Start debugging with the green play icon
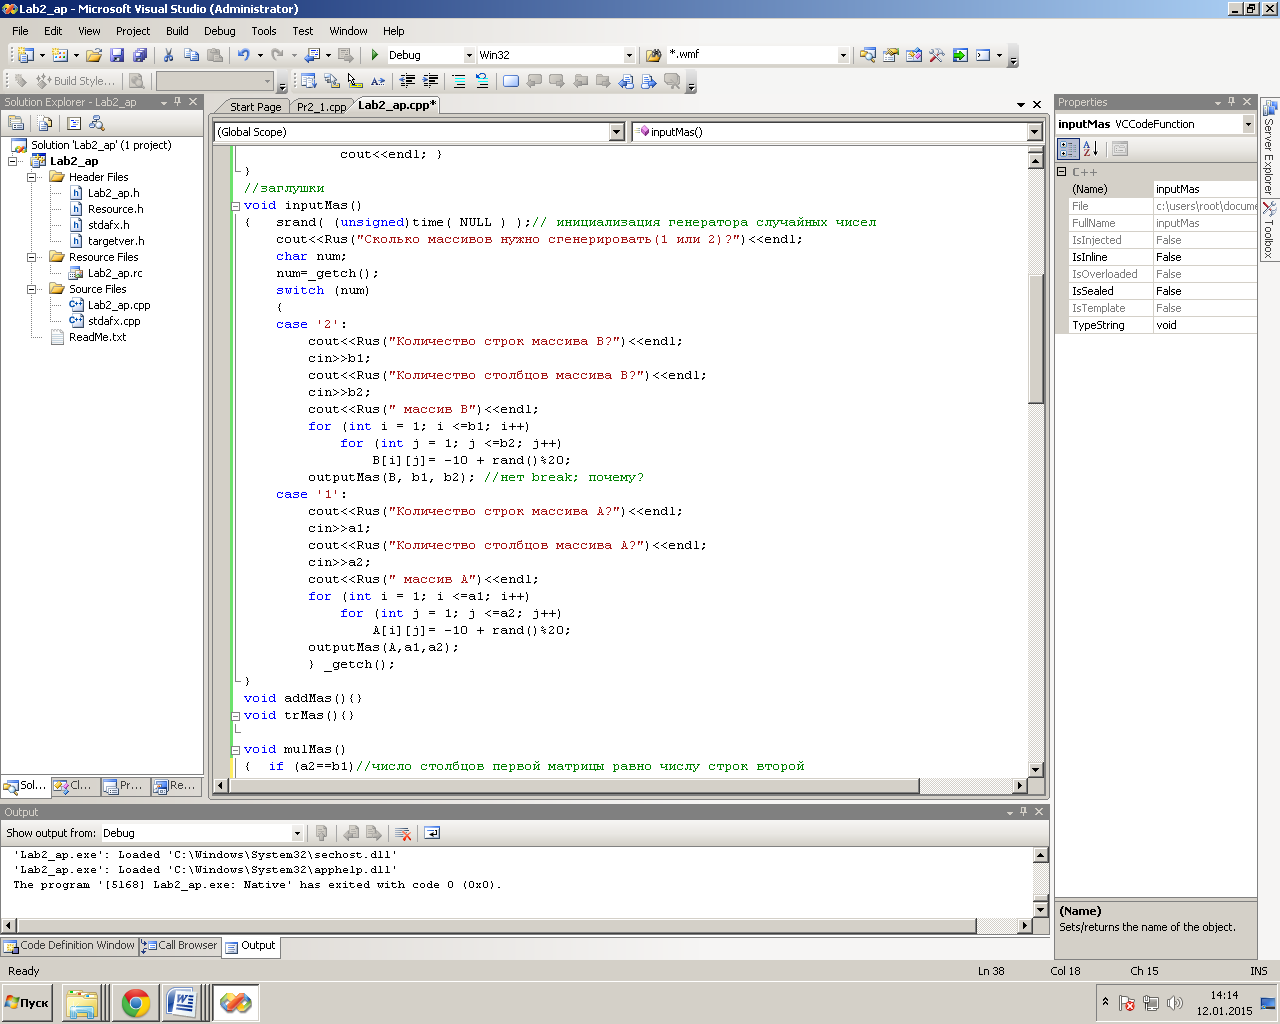Screen dimensions: 1280x1024 375,55
